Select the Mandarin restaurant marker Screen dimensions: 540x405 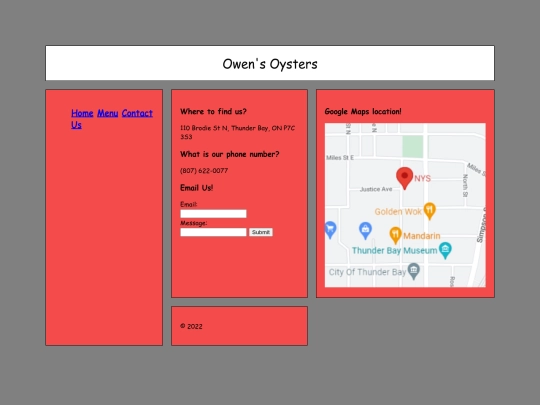395,235
